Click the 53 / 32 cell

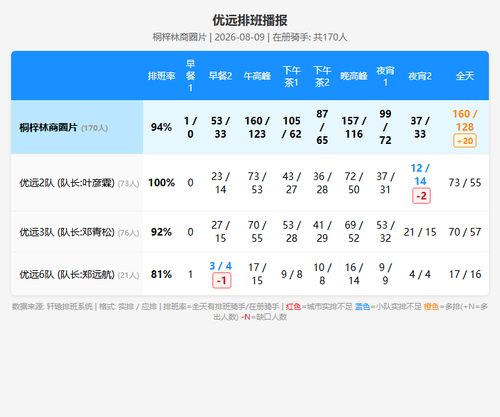(x=385, y=232)
